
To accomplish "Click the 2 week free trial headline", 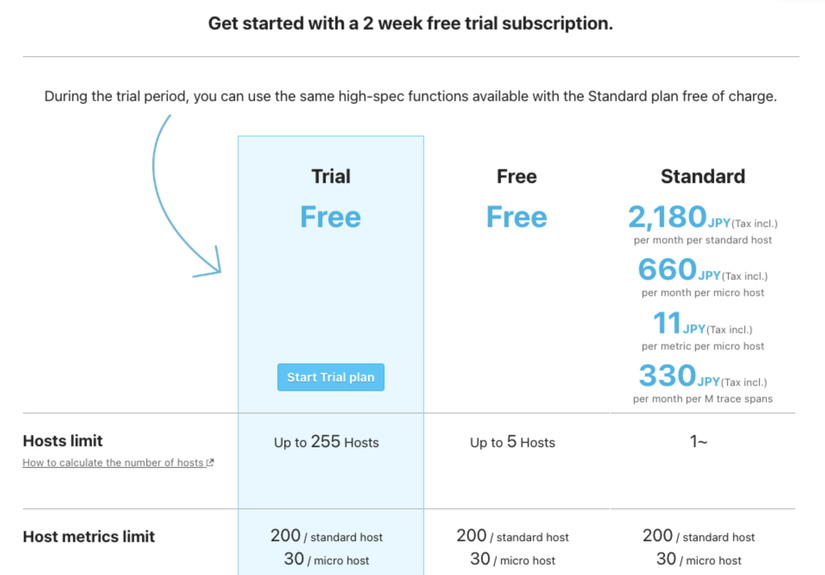I will click(x=410, y=23).
